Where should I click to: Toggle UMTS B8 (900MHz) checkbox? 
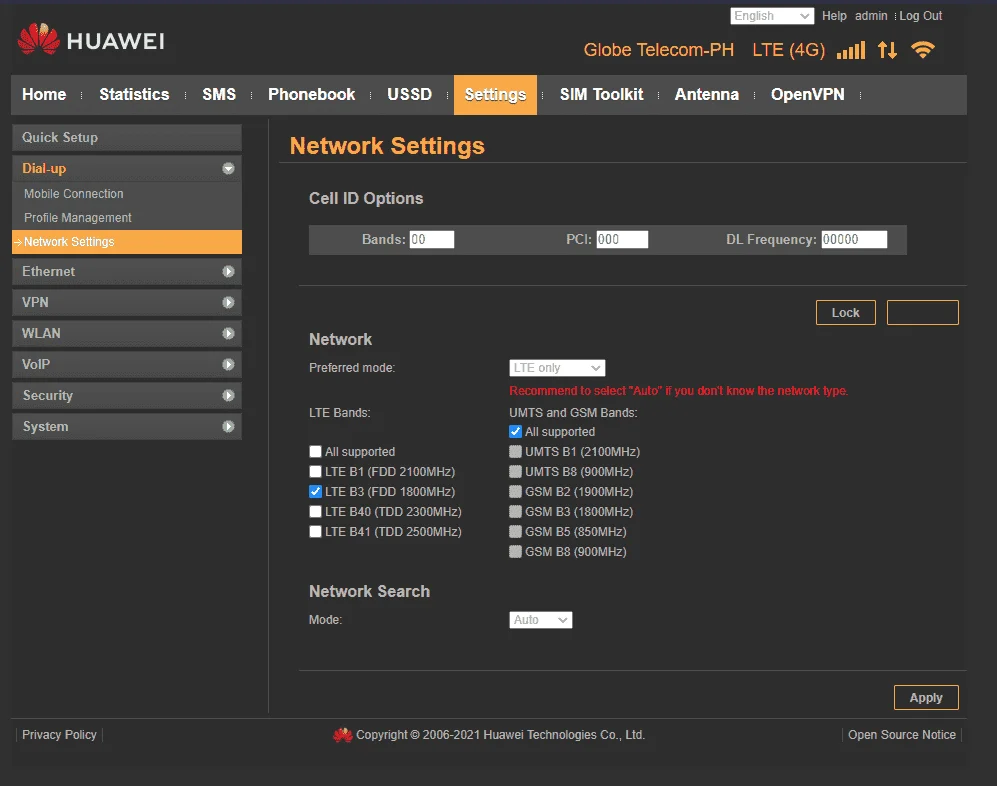click(x=516, y=472)
